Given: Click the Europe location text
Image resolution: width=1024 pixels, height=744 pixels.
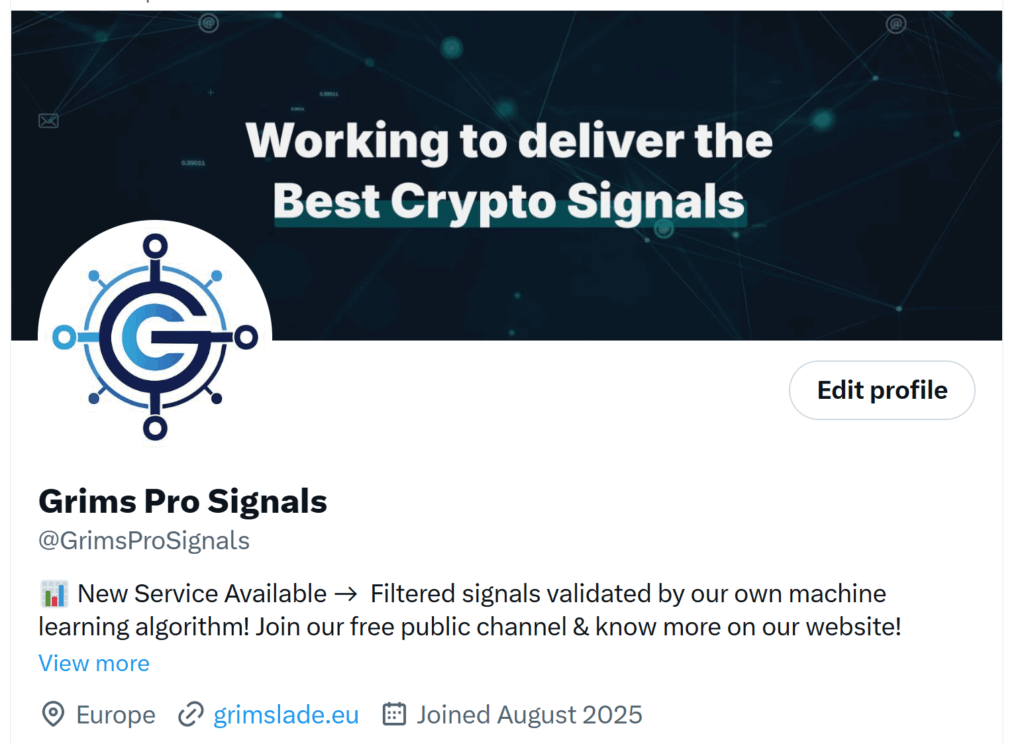Looking at the screenshot, I should click(115, 715).
